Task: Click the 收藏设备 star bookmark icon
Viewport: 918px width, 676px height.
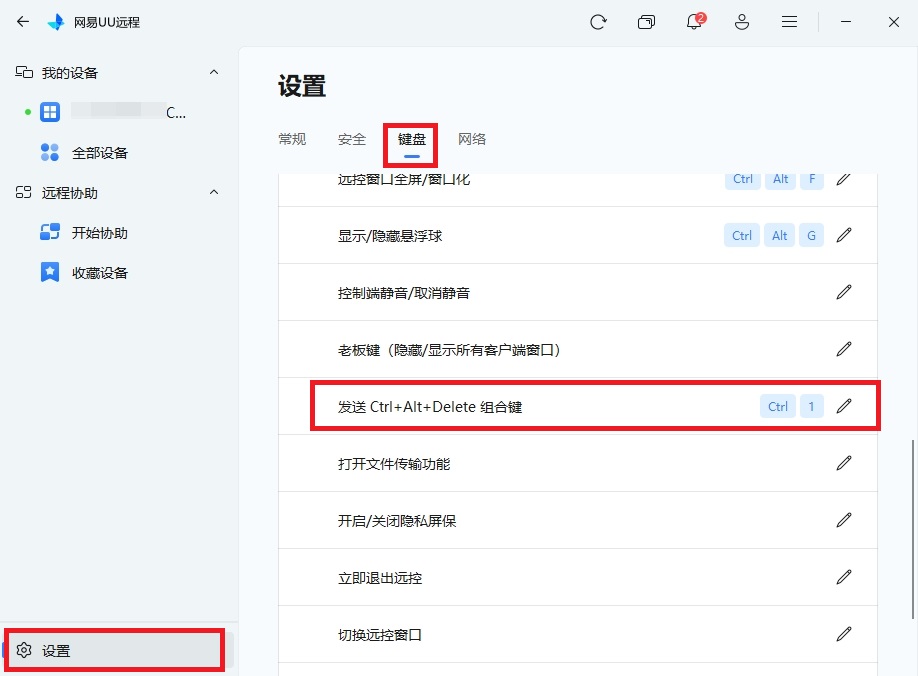Action: (50, 272)
